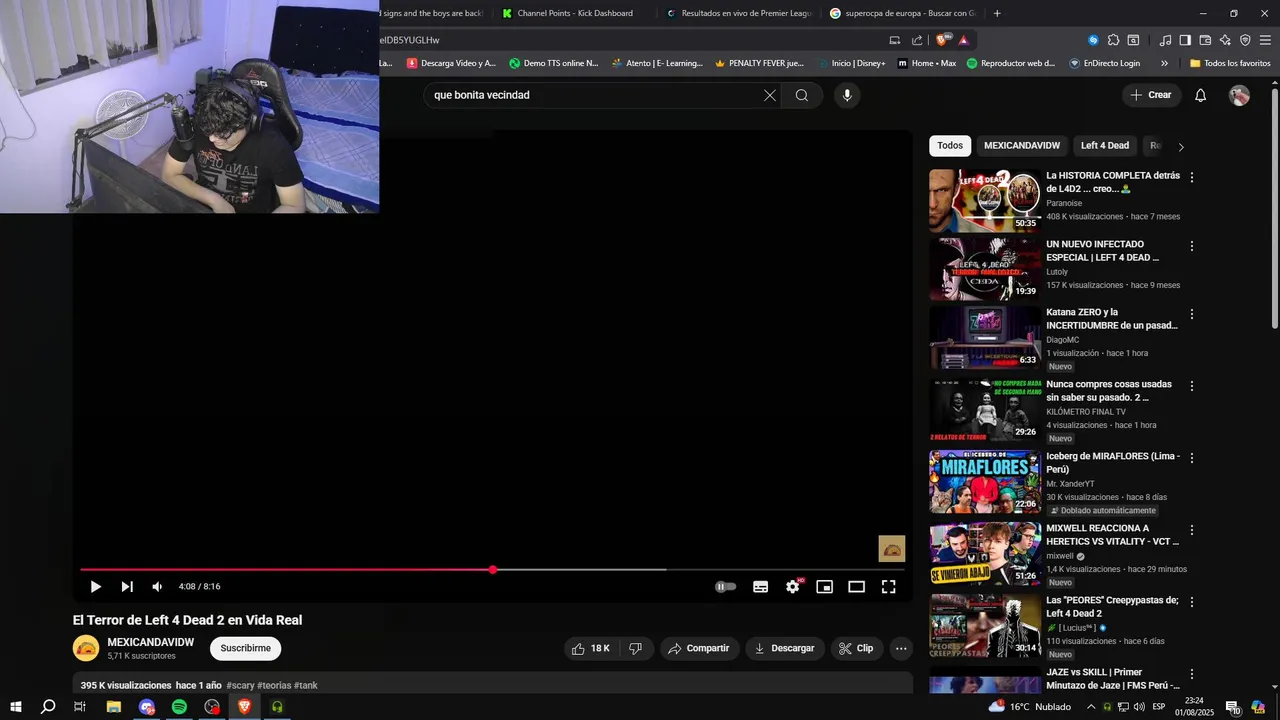This screenshot has width=1280, height=720.
Task: Open Todos los favoritos folder
Action: 1230,63
